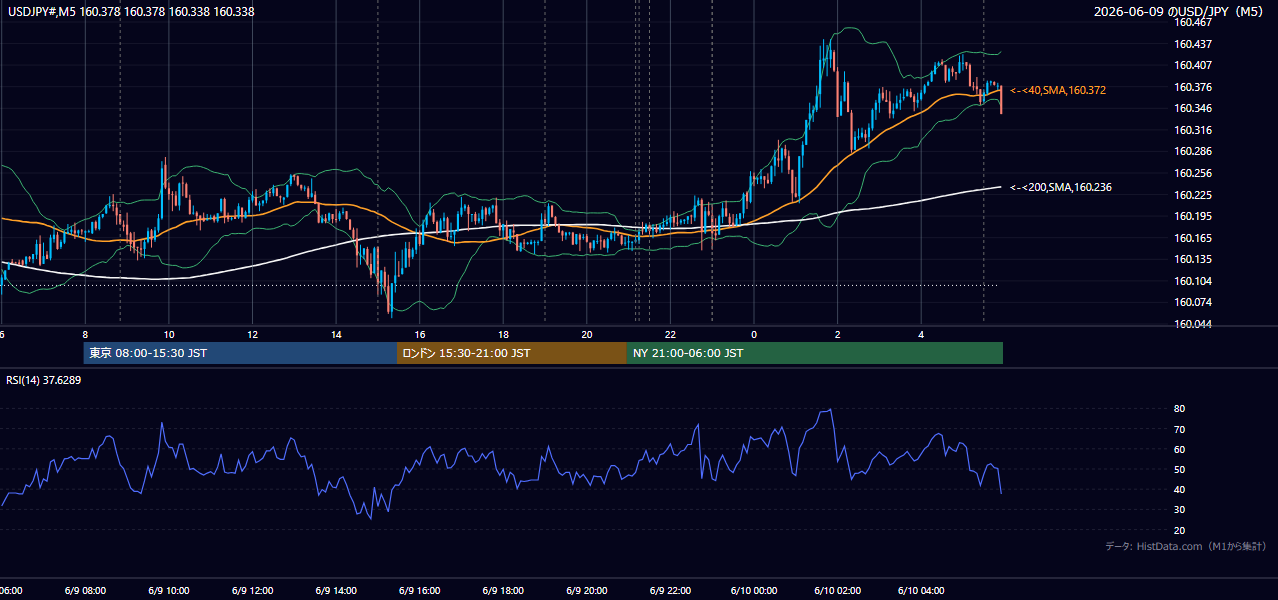Select the ロンドン 15:30-21:00 JST session bar
Screen dimensions: 1278x600
pyautogui.click(x=512, y=353)
